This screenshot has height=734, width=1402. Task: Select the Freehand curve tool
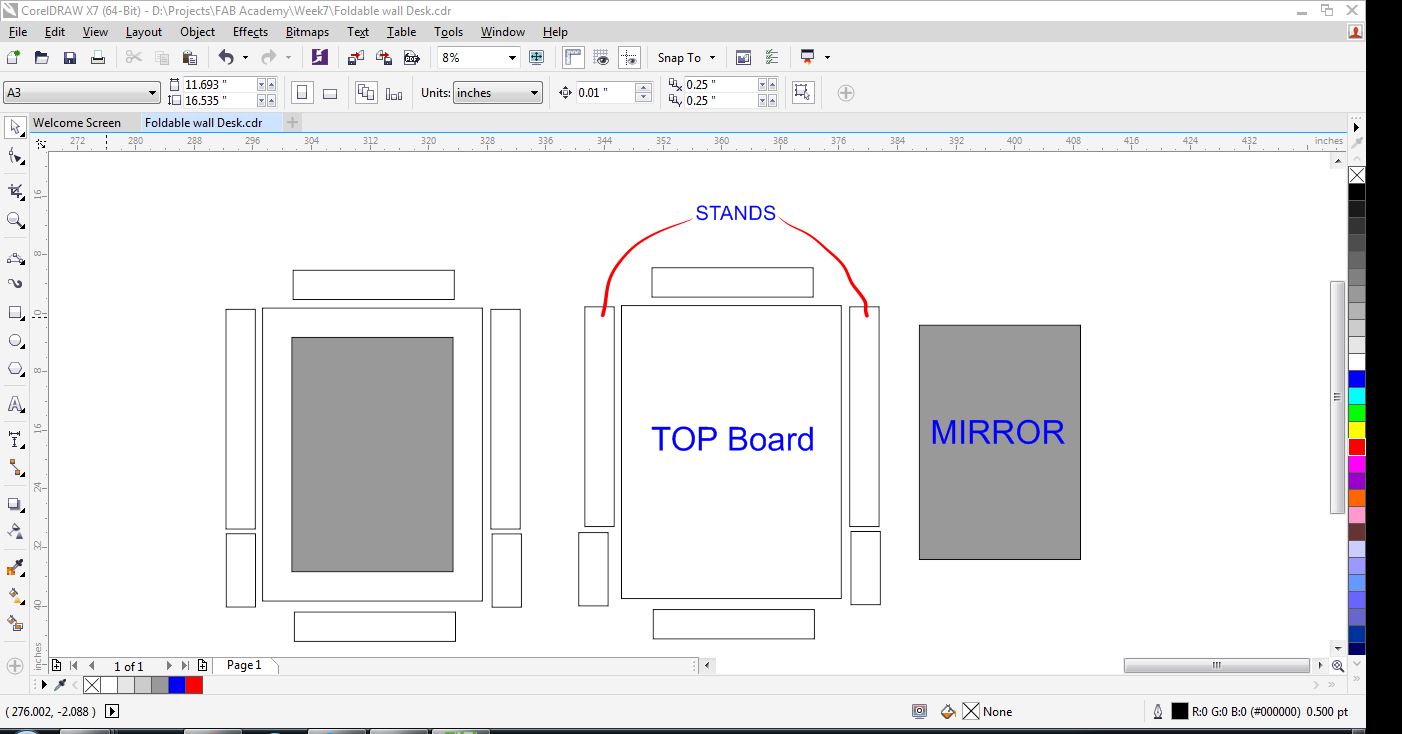pyautogui.click(x=15, y=258)
